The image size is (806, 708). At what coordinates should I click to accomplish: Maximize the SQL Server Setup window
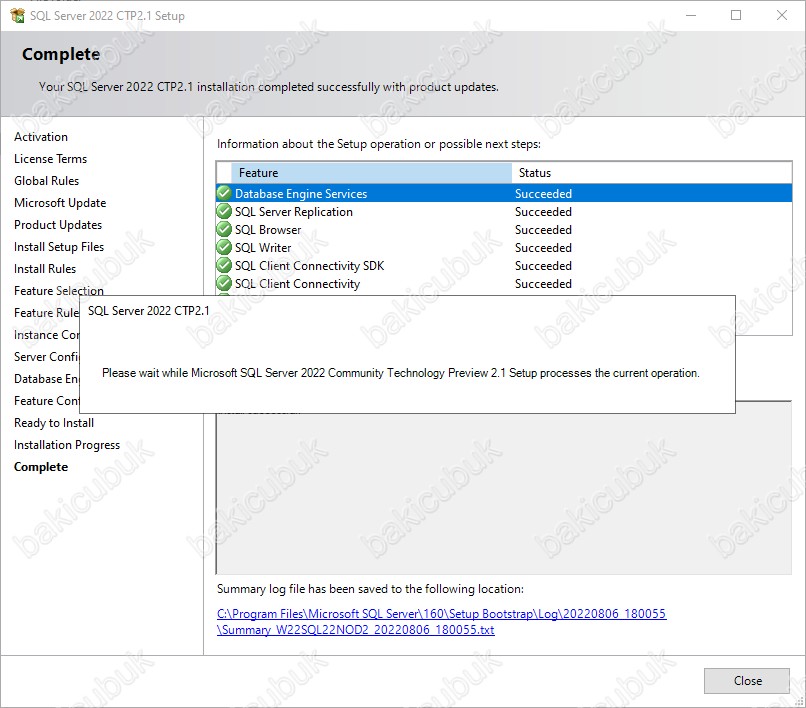pyautogui.click(x=736, y=15)
